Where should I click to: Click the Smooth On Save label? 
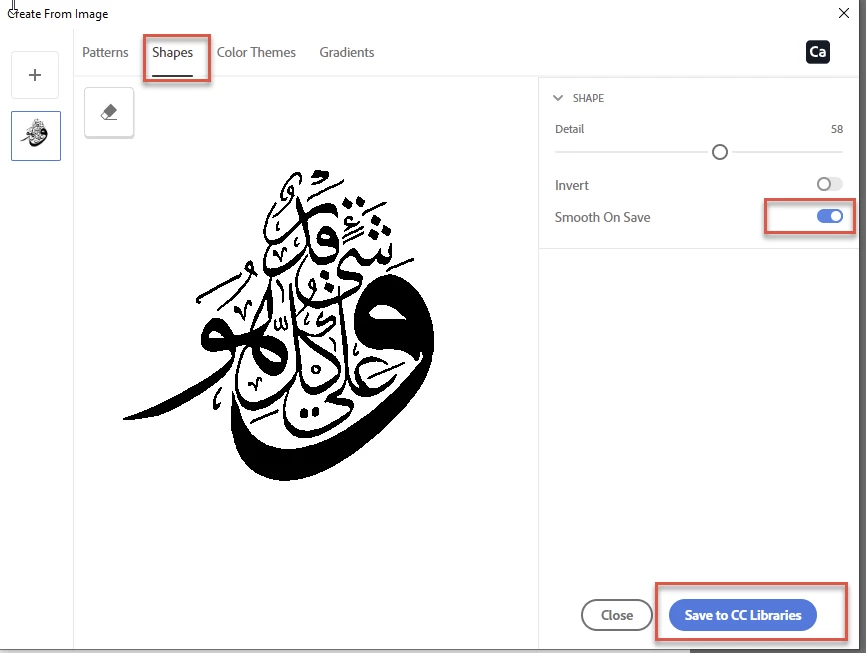click(x=603, y=217)
